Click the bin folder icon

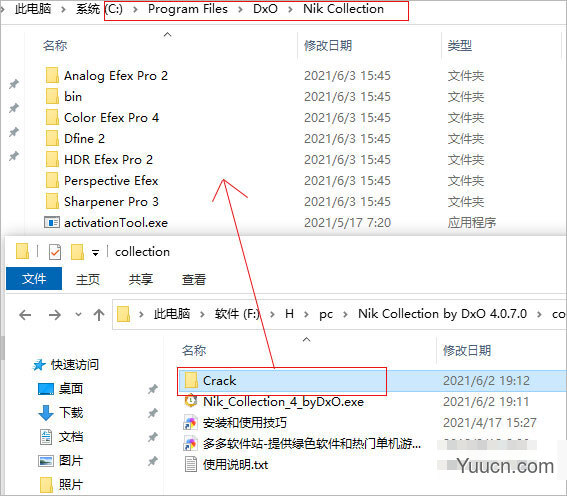click(52, 97)
